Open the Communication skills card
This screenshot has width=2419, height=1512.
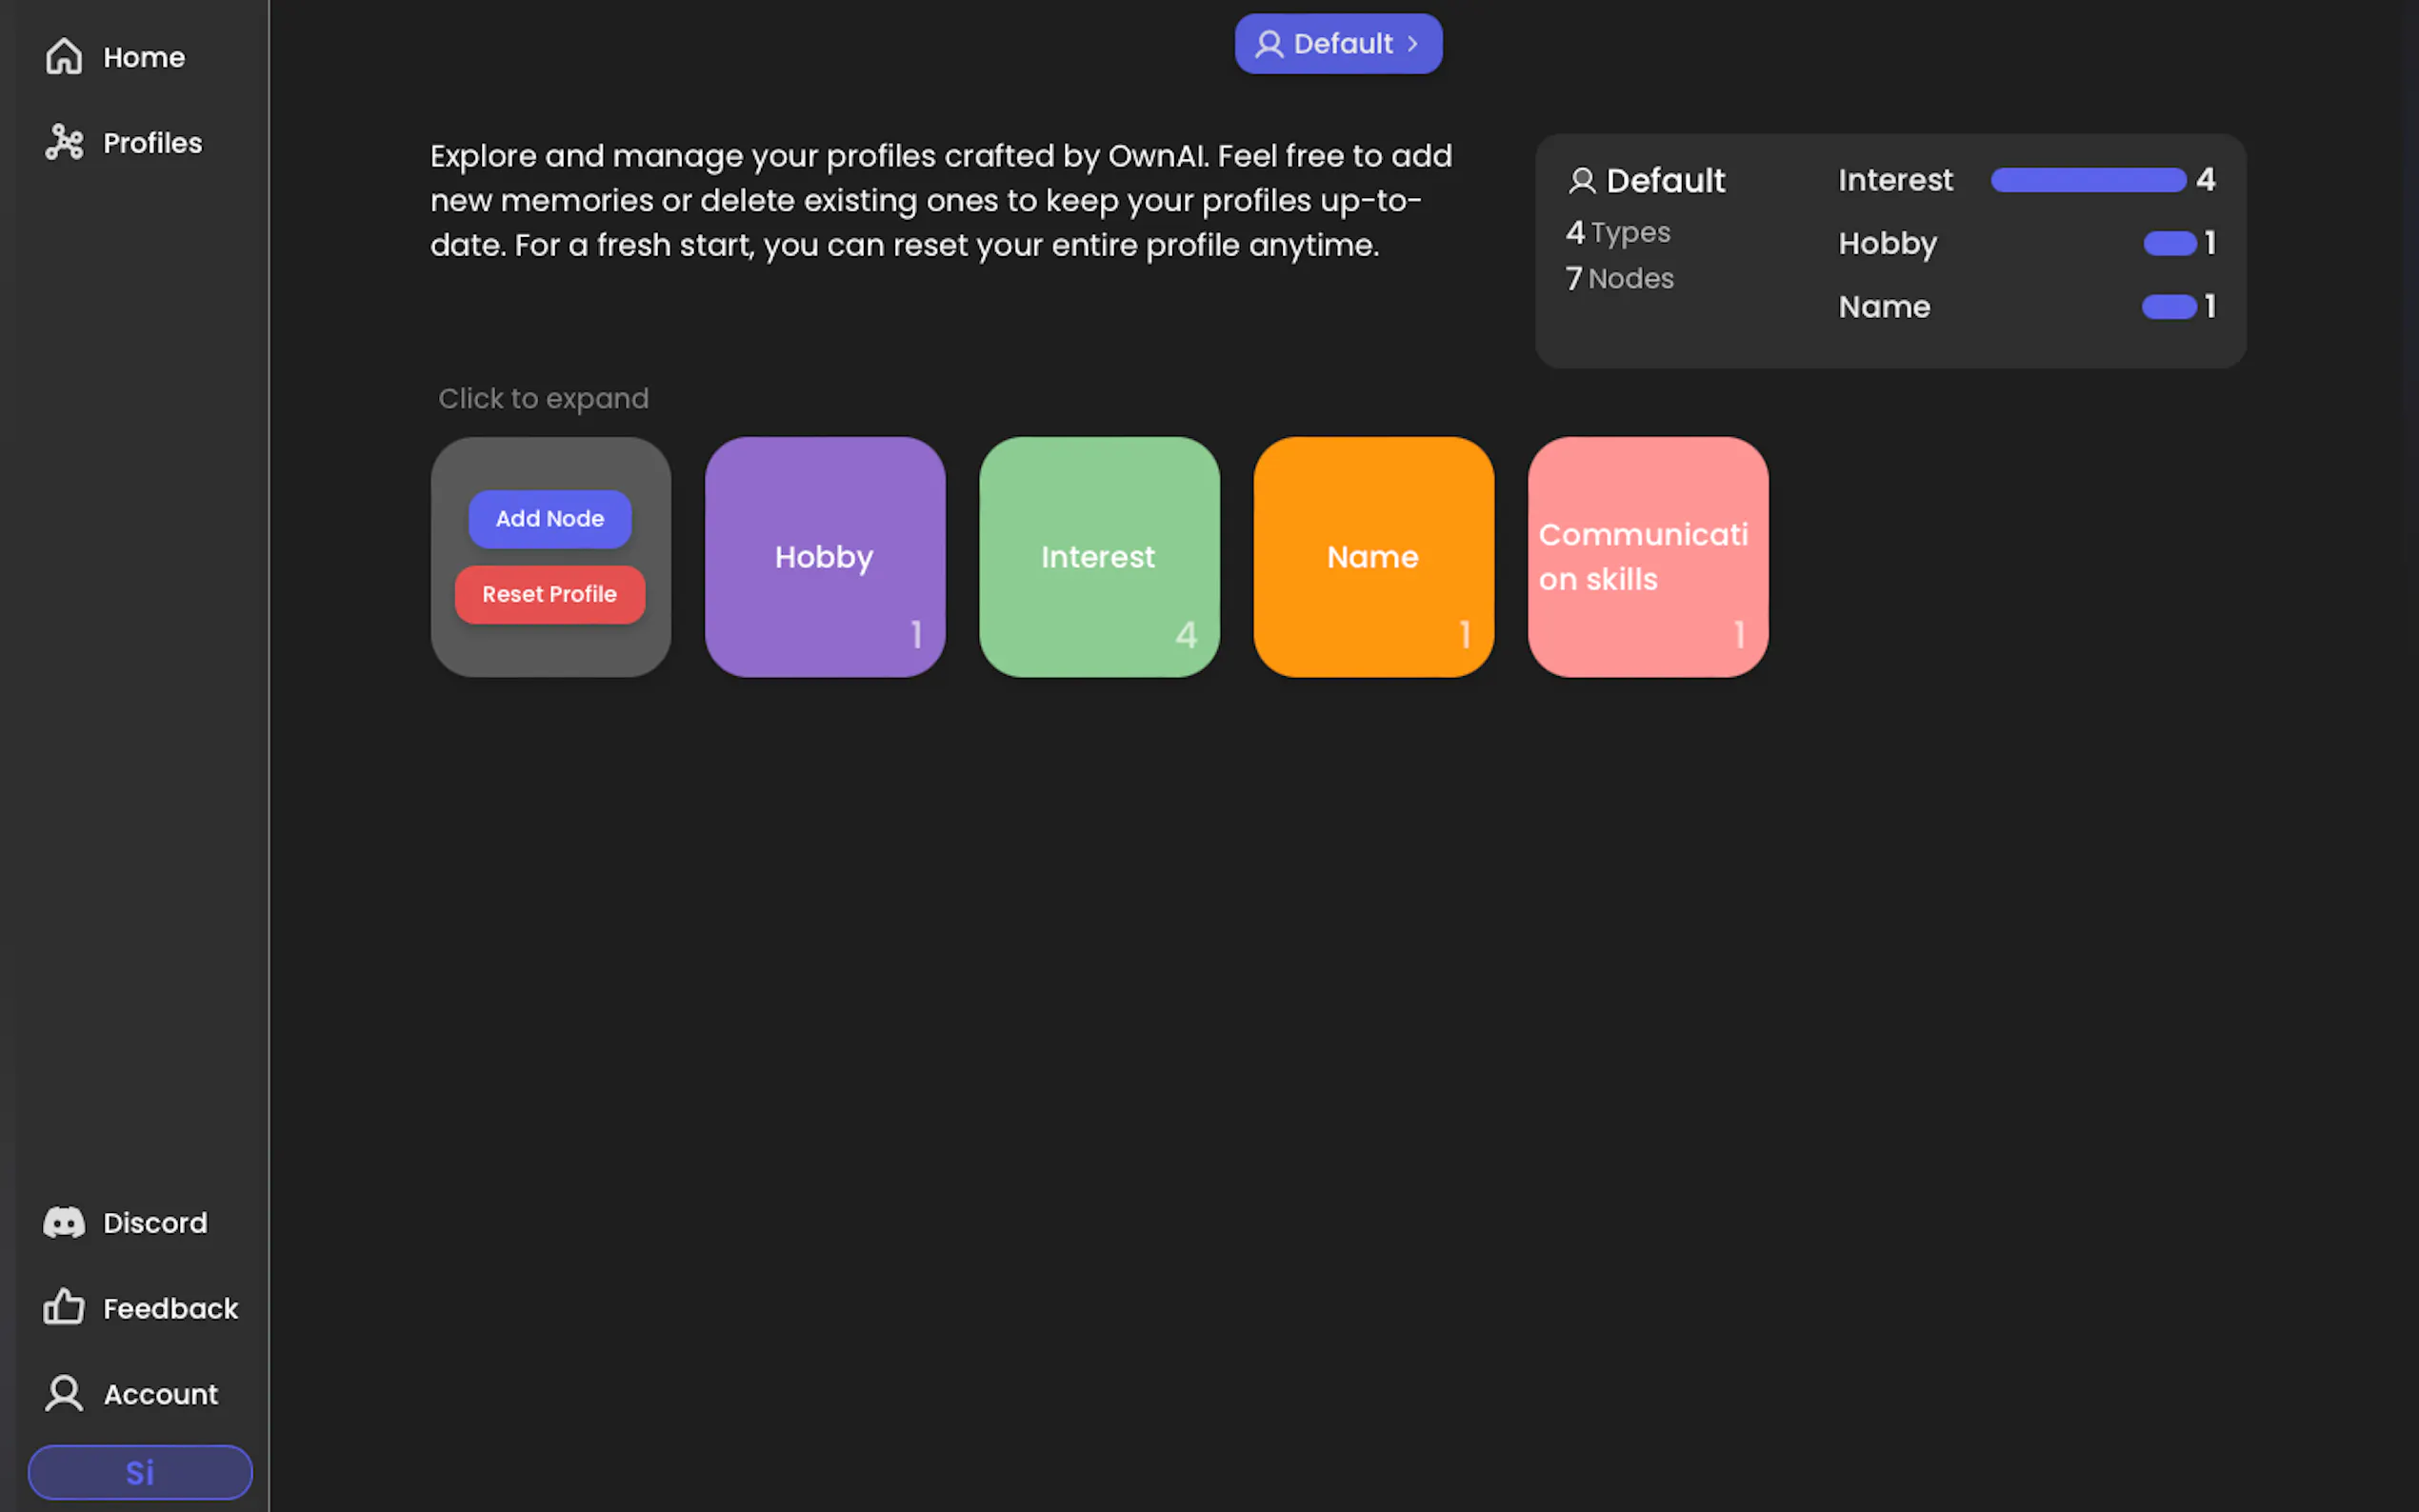click(x=1647, y=557)
